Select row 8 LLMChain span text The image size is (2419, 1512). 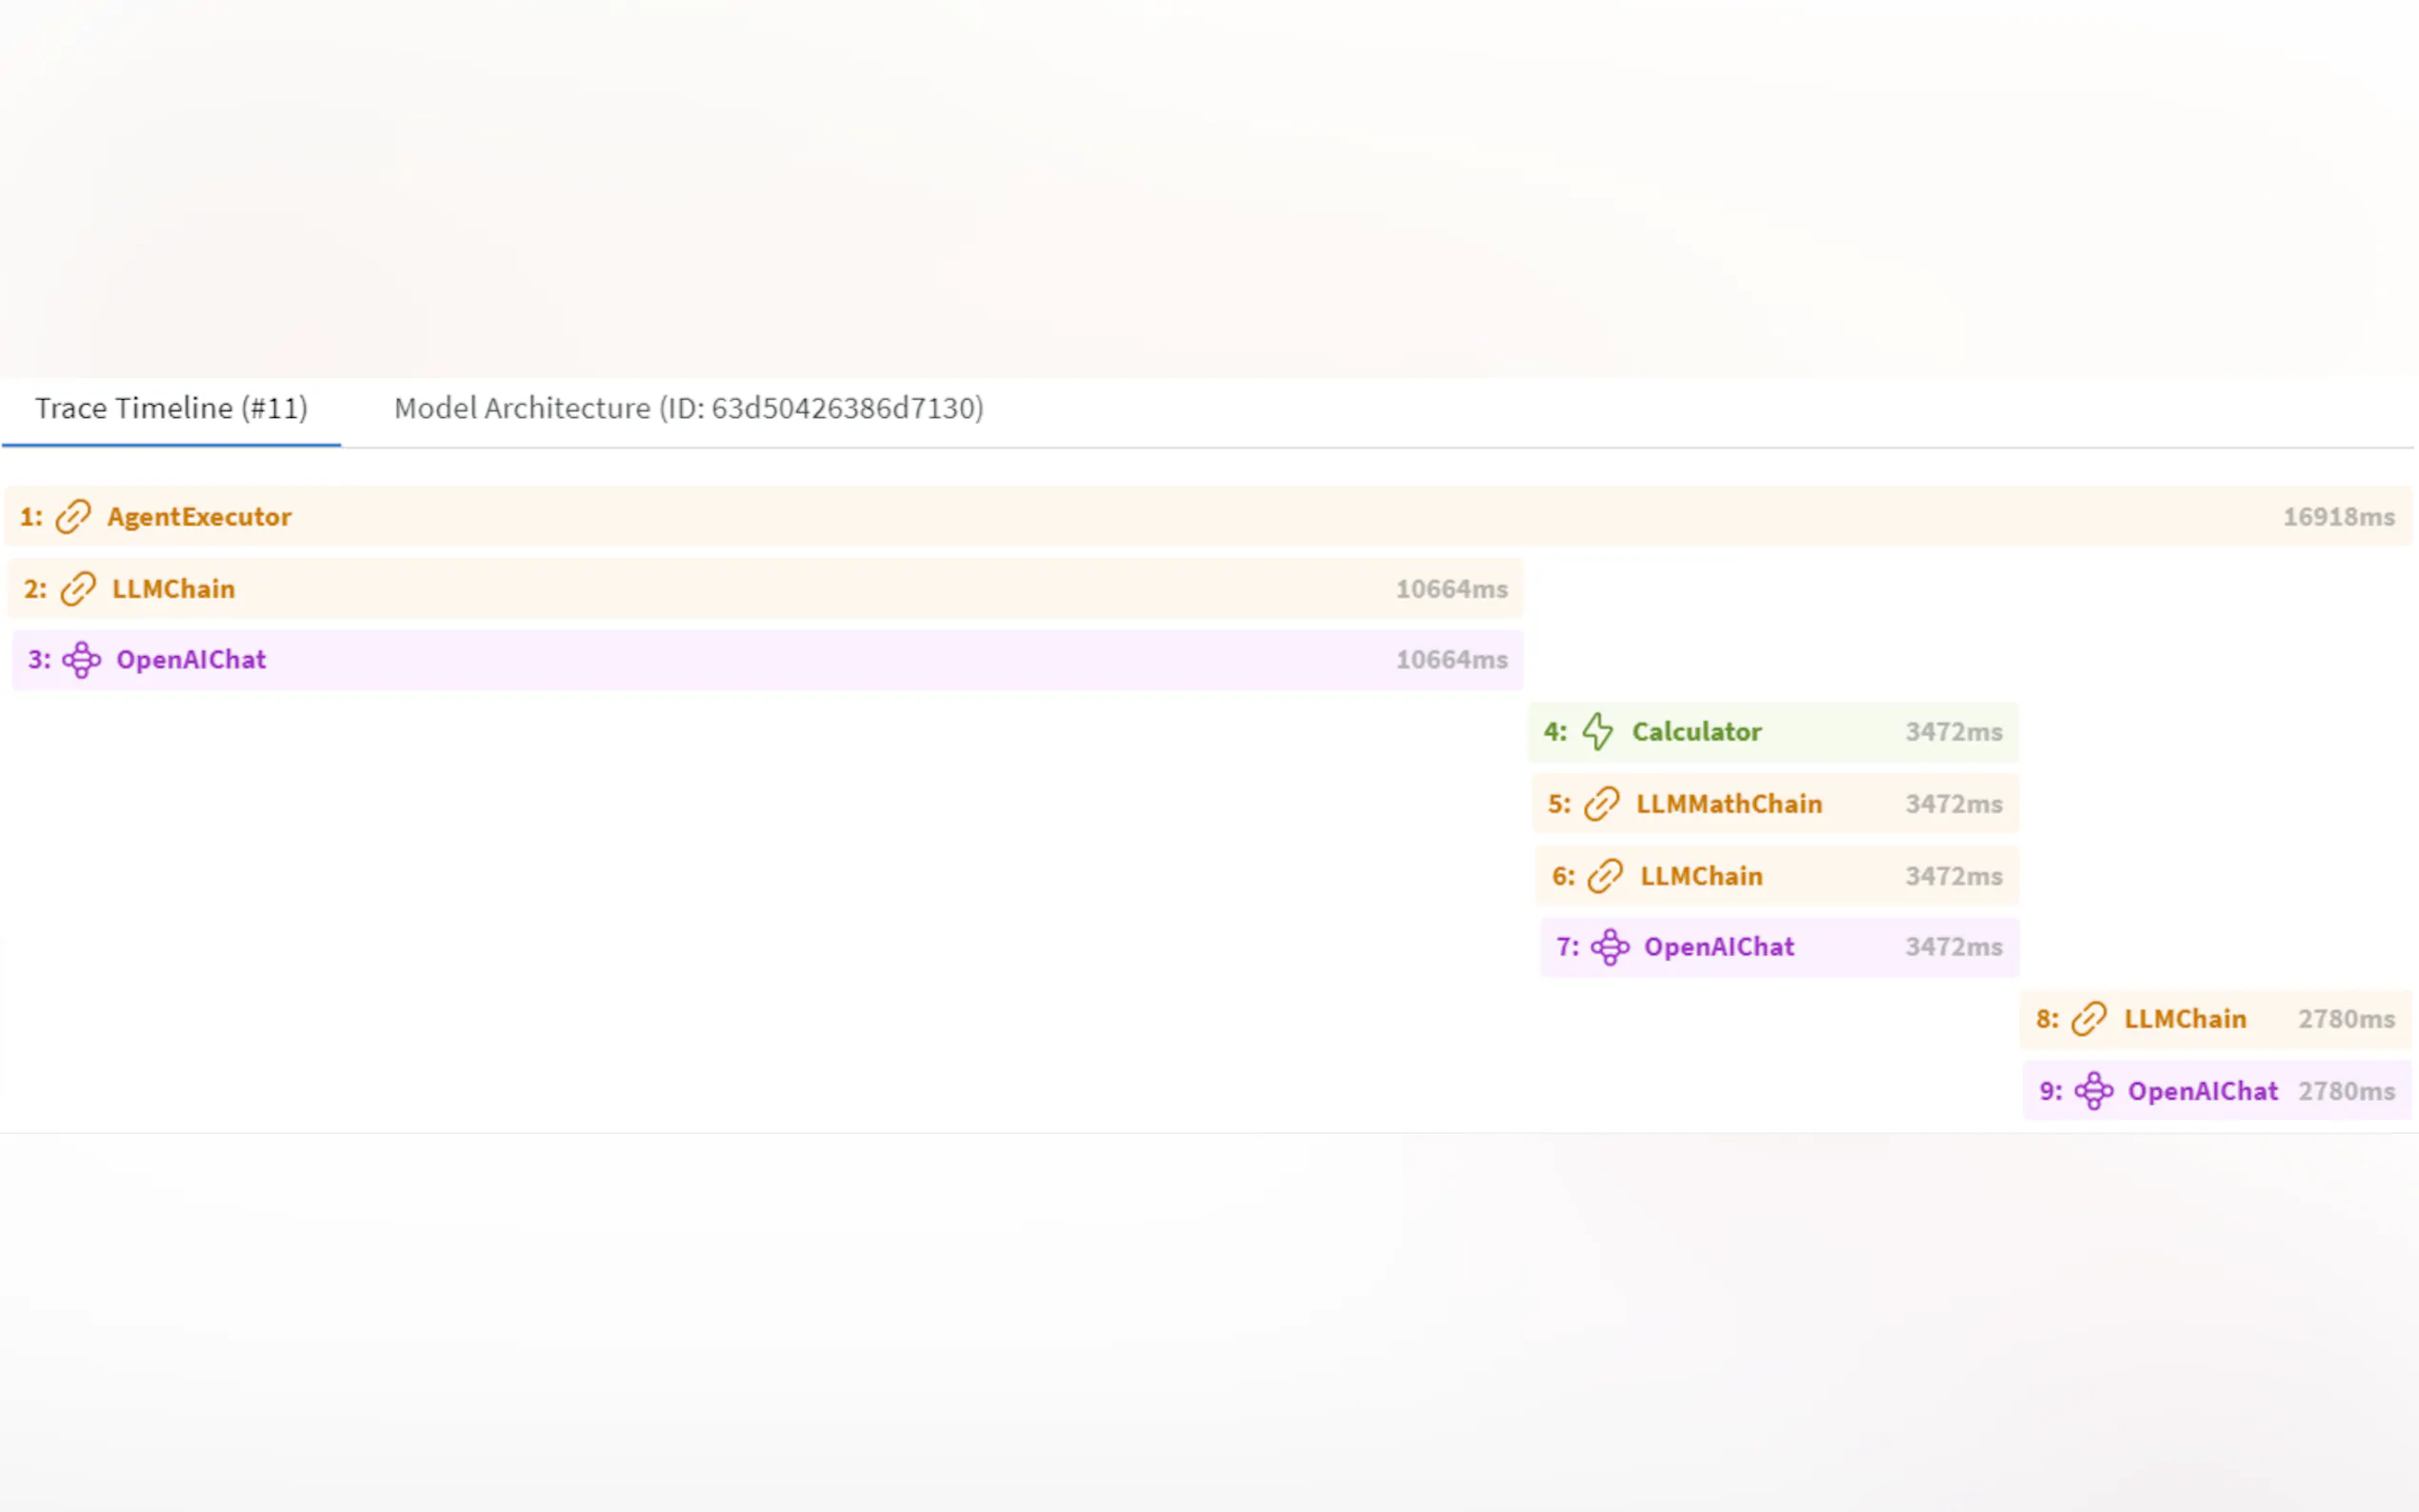tap(2185, 1019)
